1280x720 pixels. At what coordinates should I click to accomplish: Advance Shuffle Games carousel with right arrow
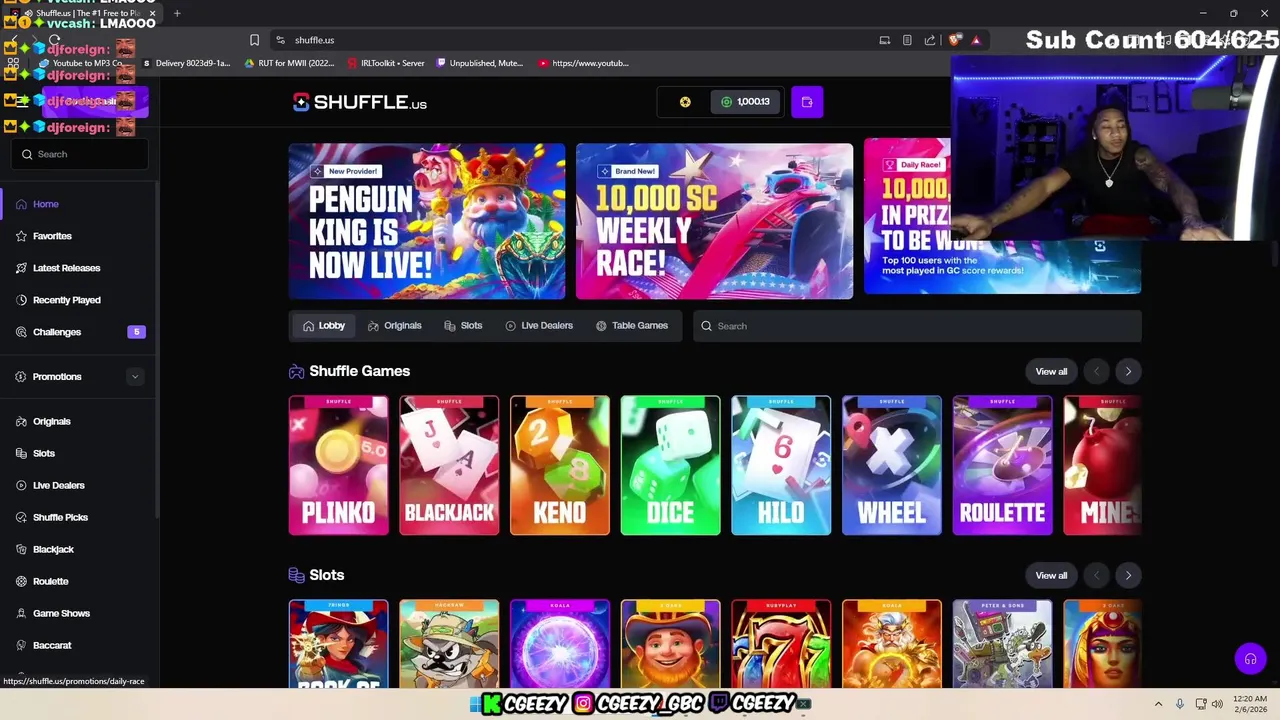pos(1128,372)
